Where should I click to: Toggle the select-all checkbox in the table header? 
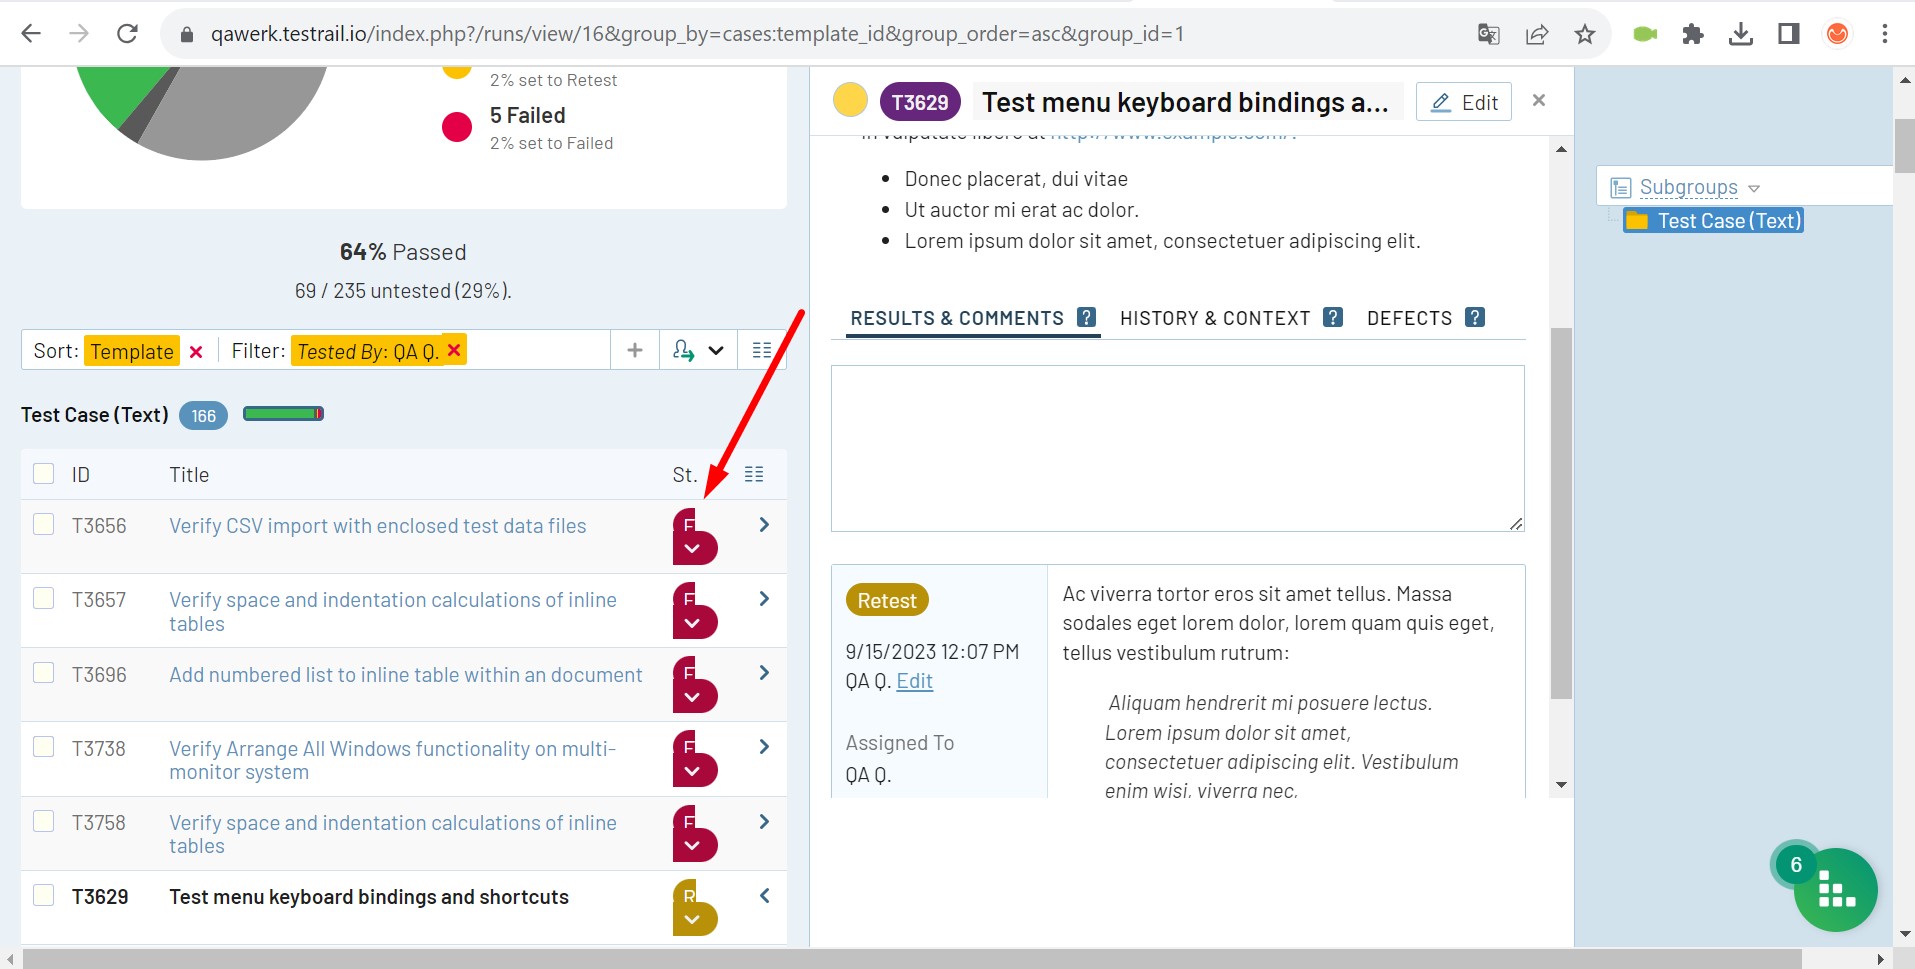click(x=43, y=473)
